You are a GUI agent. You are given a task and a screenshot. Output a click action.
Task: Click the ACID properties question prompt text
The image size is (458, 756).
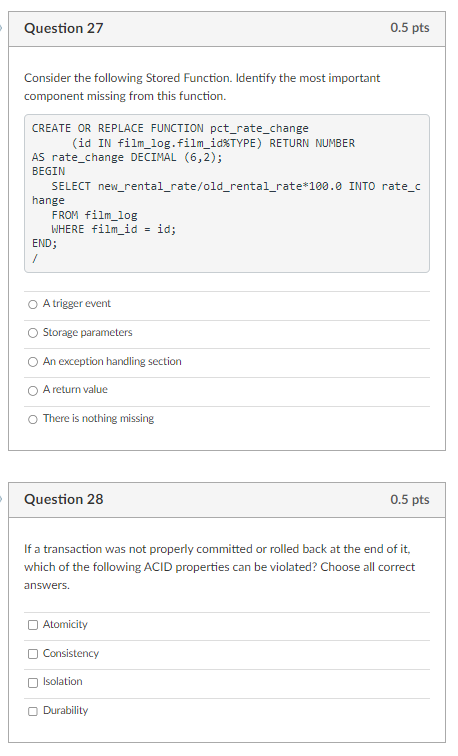pos(219,567)
